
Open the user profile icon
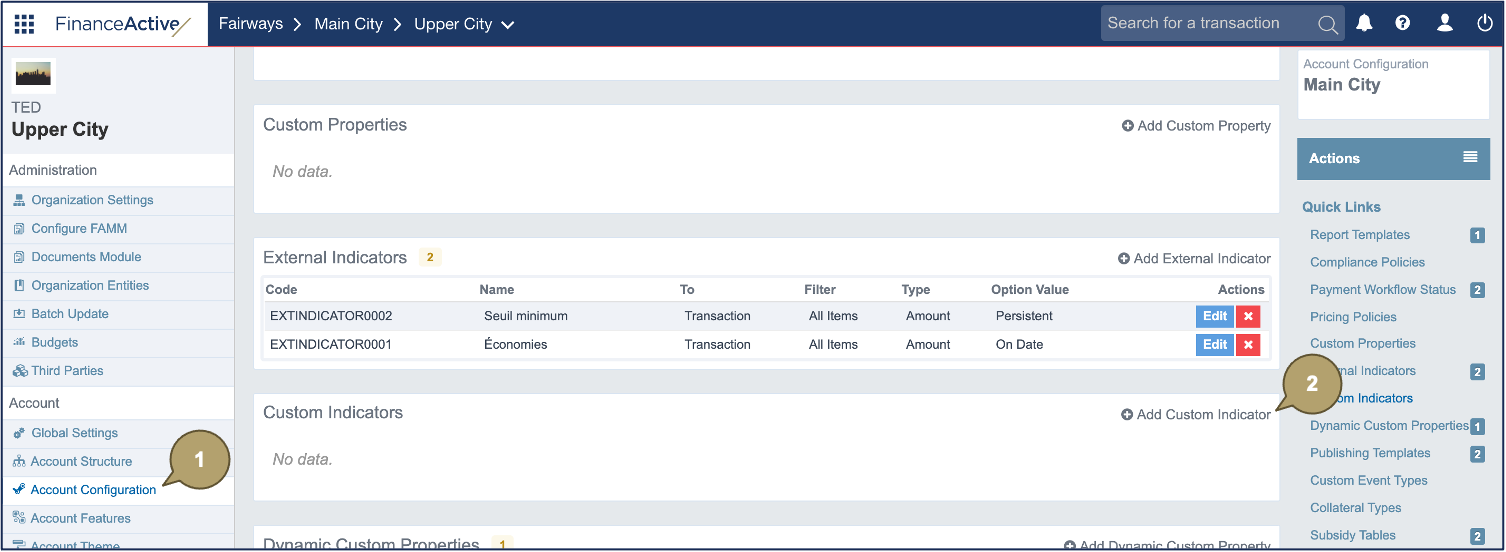(1444, 23)
